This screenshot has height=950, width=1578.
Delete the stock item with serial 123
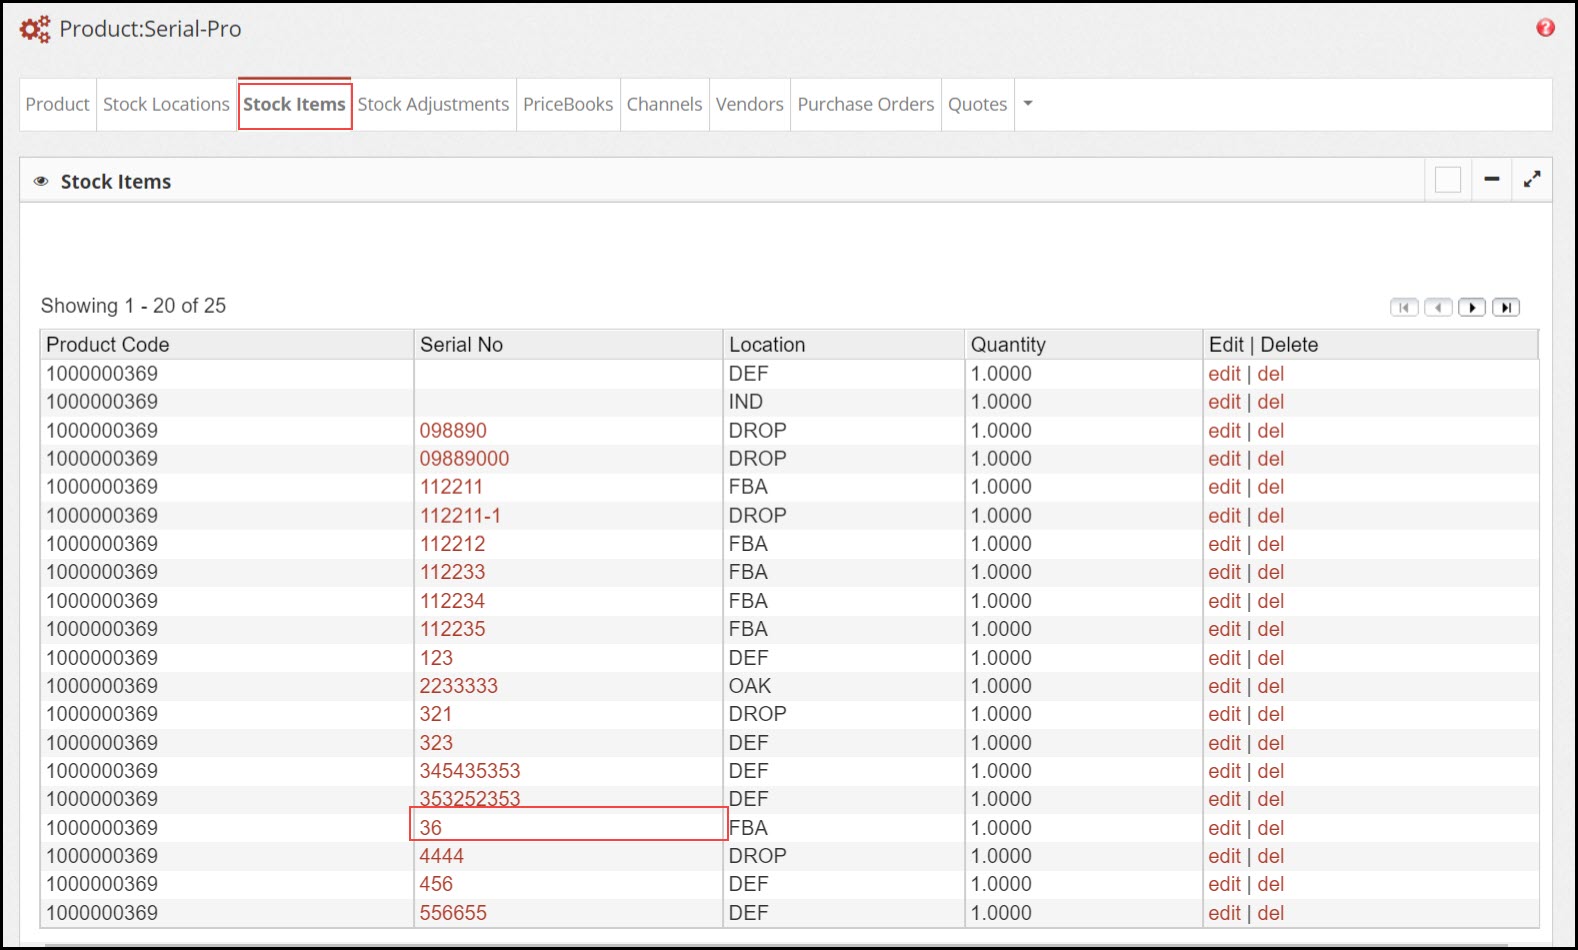pos(1271,658)
